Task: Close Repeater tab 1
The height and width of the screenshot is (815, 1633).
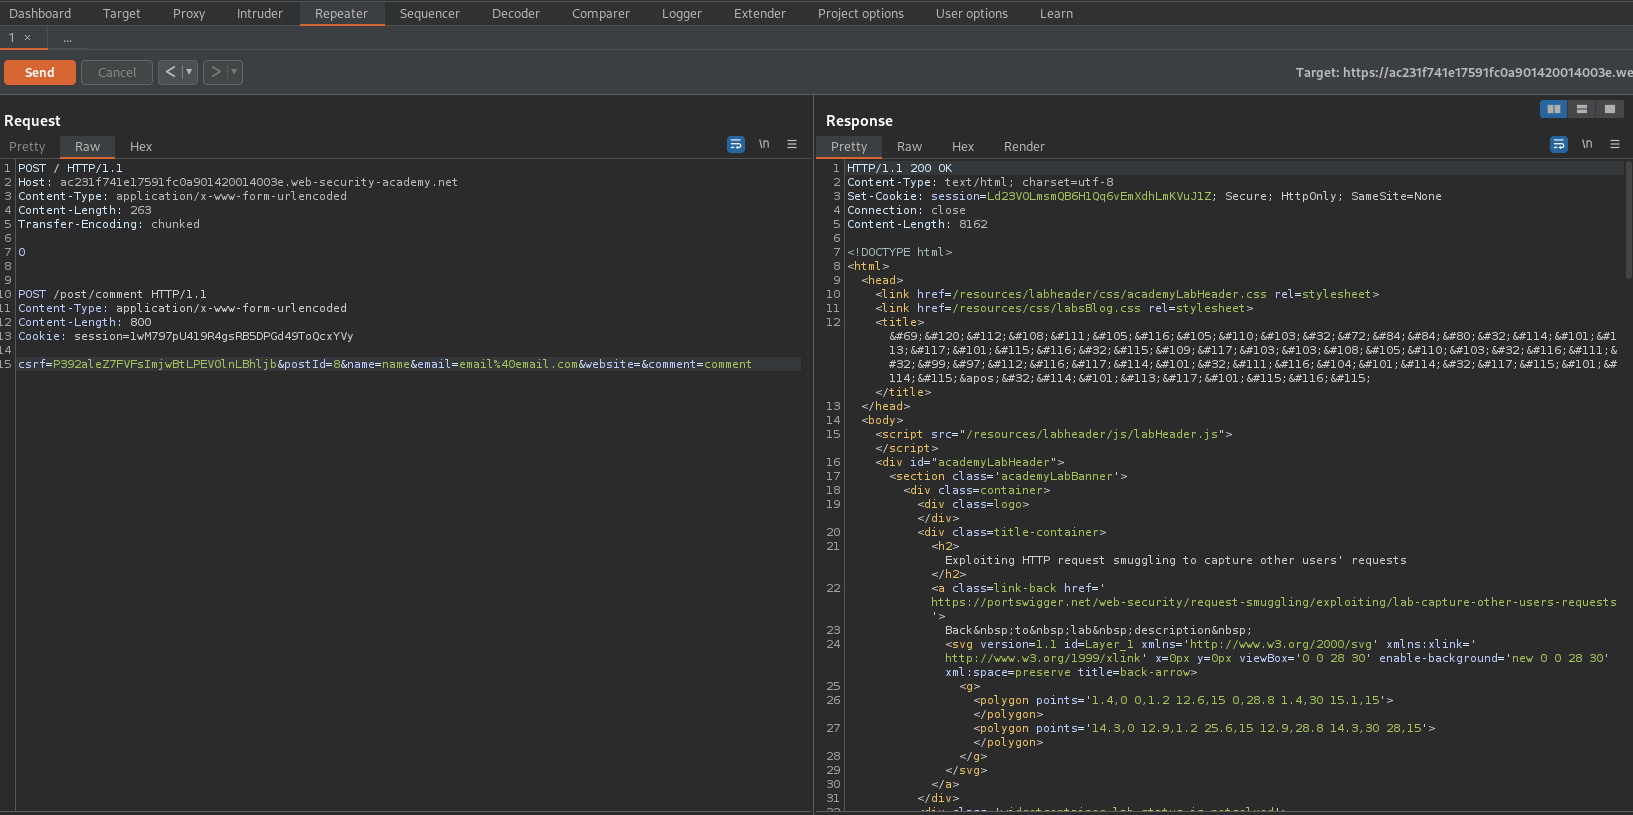Action: [27, 38]
